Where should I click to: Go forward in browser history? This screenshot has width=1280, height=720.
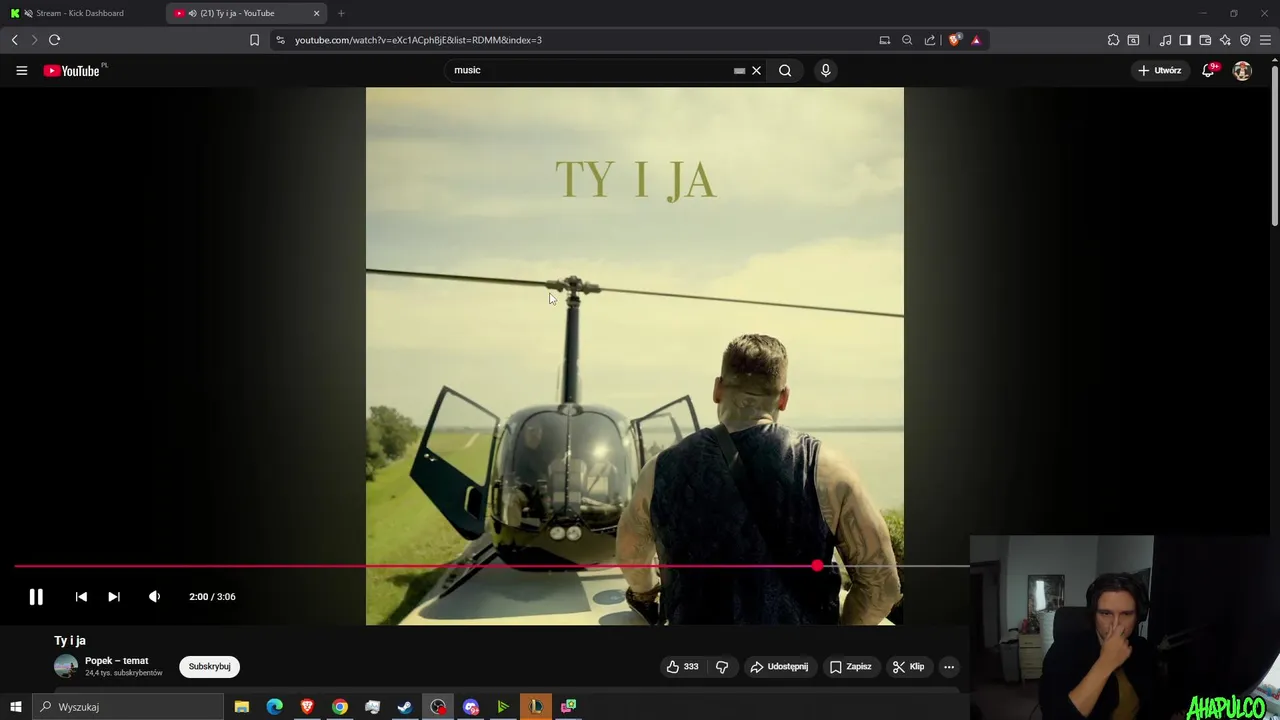click(x=34, y=40)
